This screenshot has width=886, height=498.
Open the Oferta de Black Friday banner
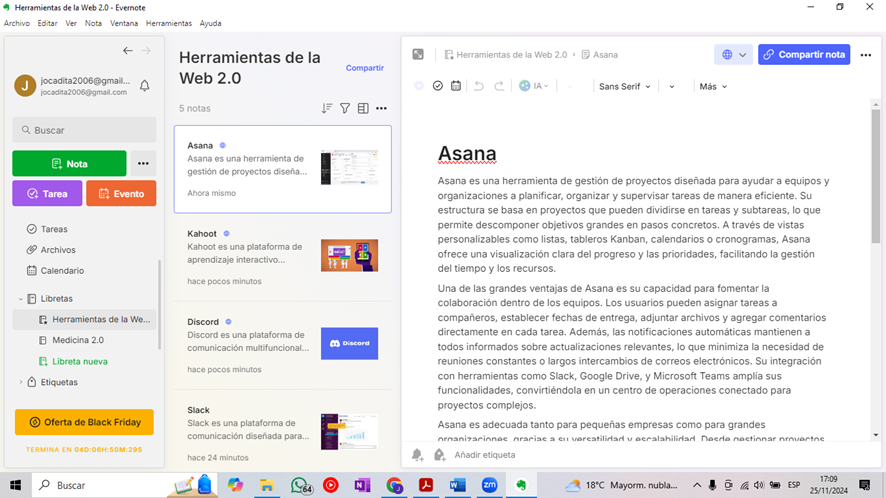pos(84,422)
